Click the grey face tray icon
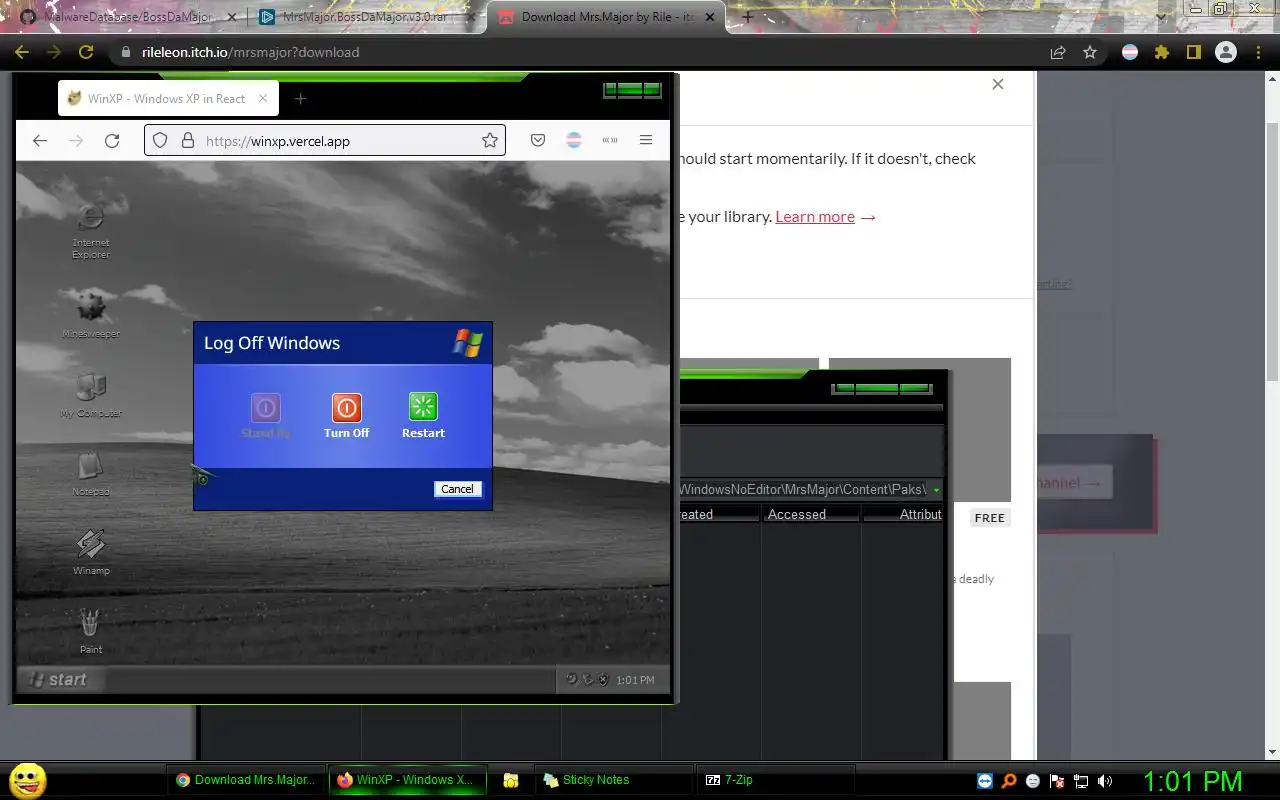 [x=1033, y=781]
